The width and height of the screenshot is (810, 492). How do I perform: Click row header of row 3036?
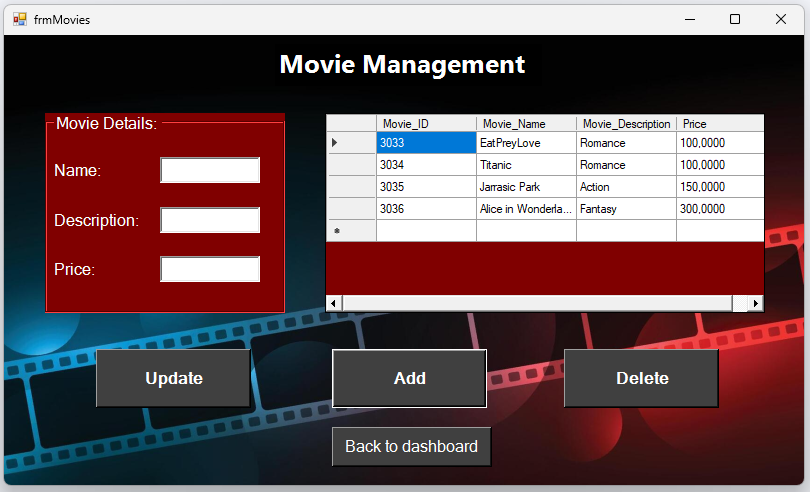coord(351,209)
